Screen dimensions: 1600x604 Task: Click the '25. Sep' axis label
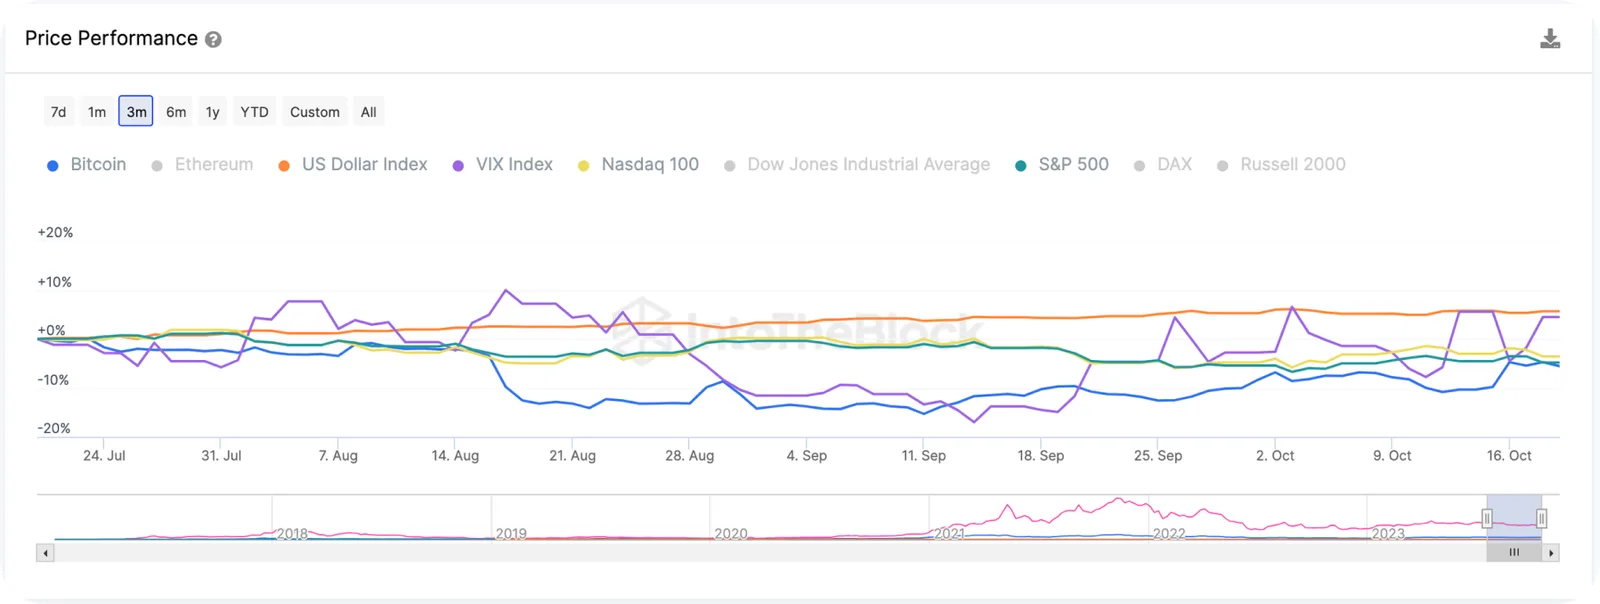pyautogui.click(x=1158, y=456)
